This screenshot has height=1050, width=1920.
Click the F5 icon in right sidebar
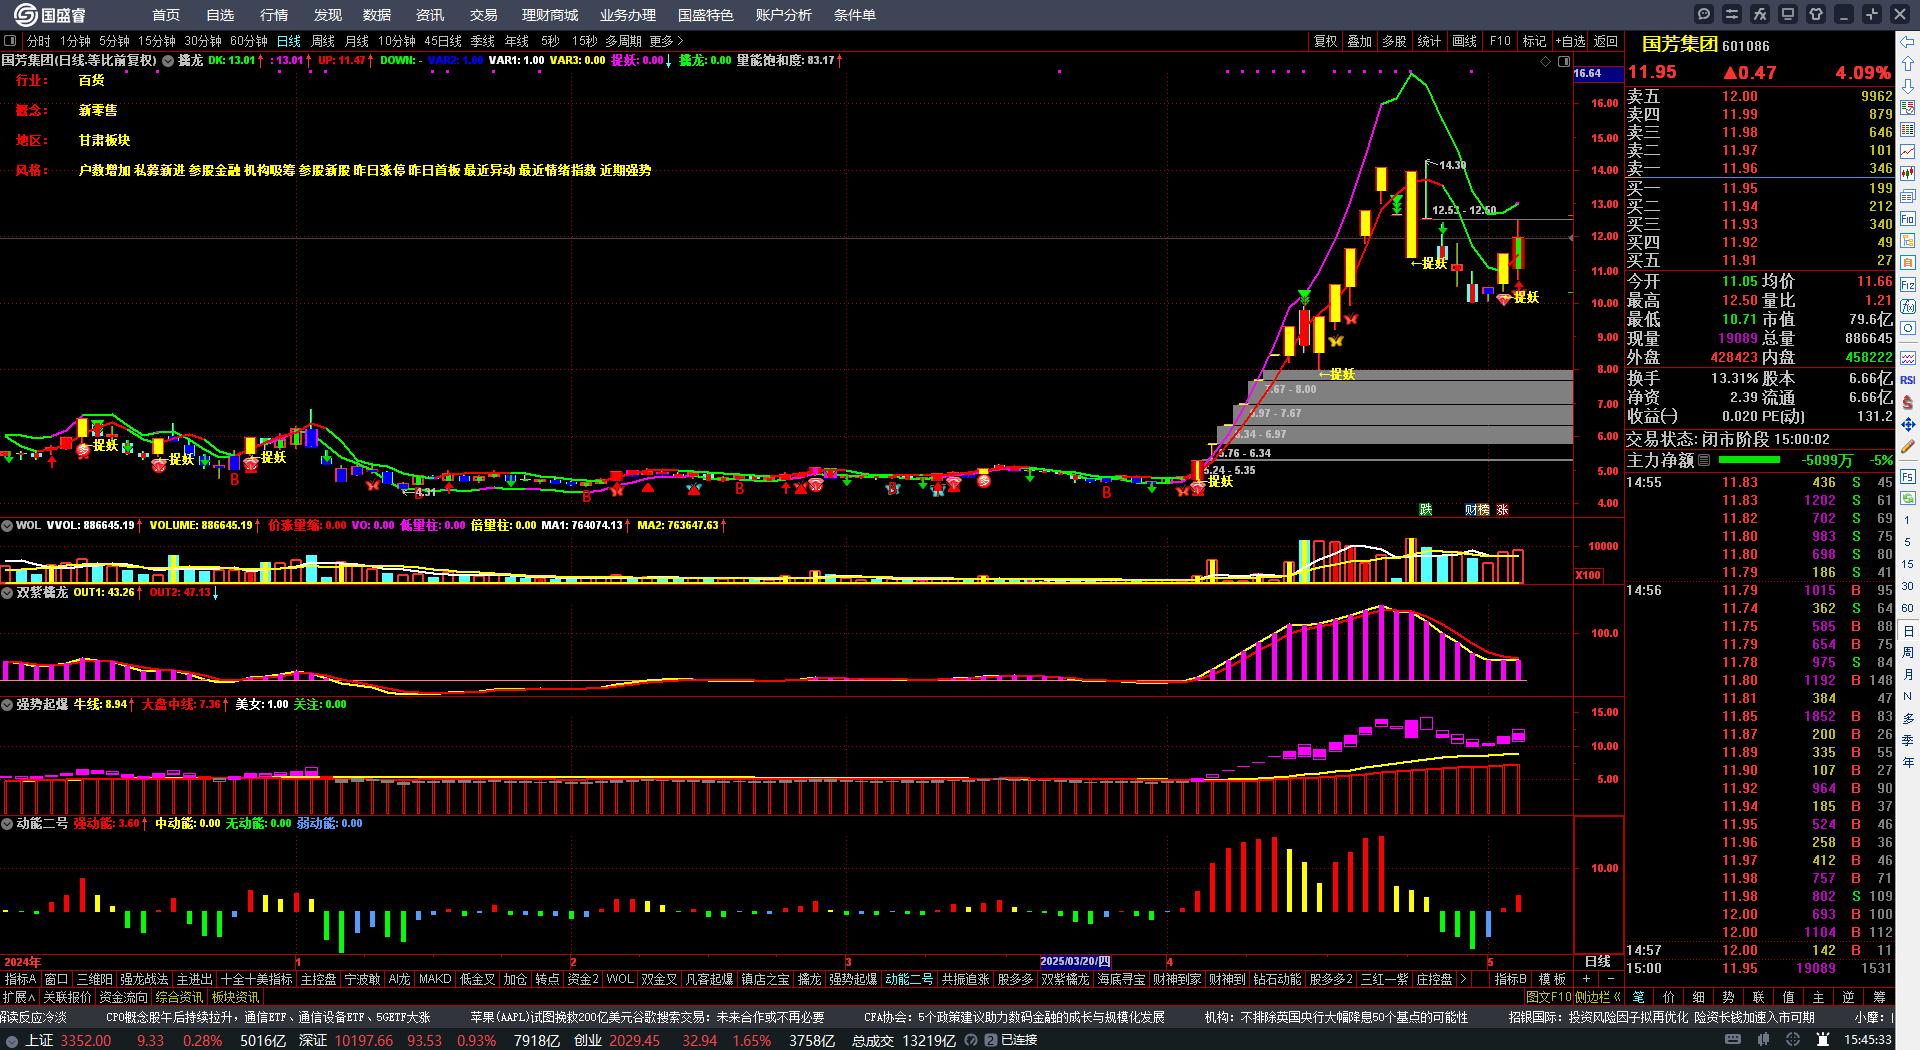click(1908, 475)
